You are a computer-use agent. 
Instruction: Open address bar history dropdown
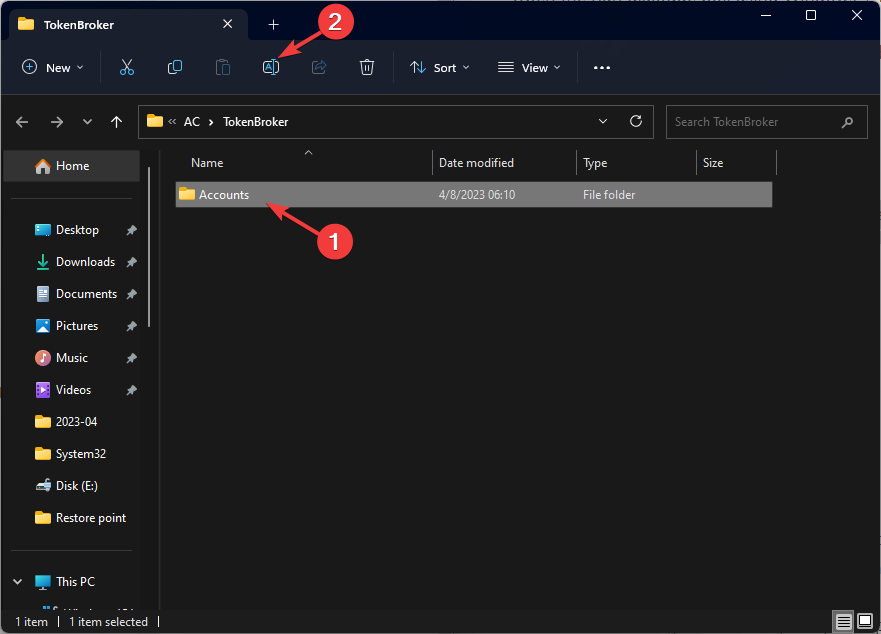coord(603,121)
